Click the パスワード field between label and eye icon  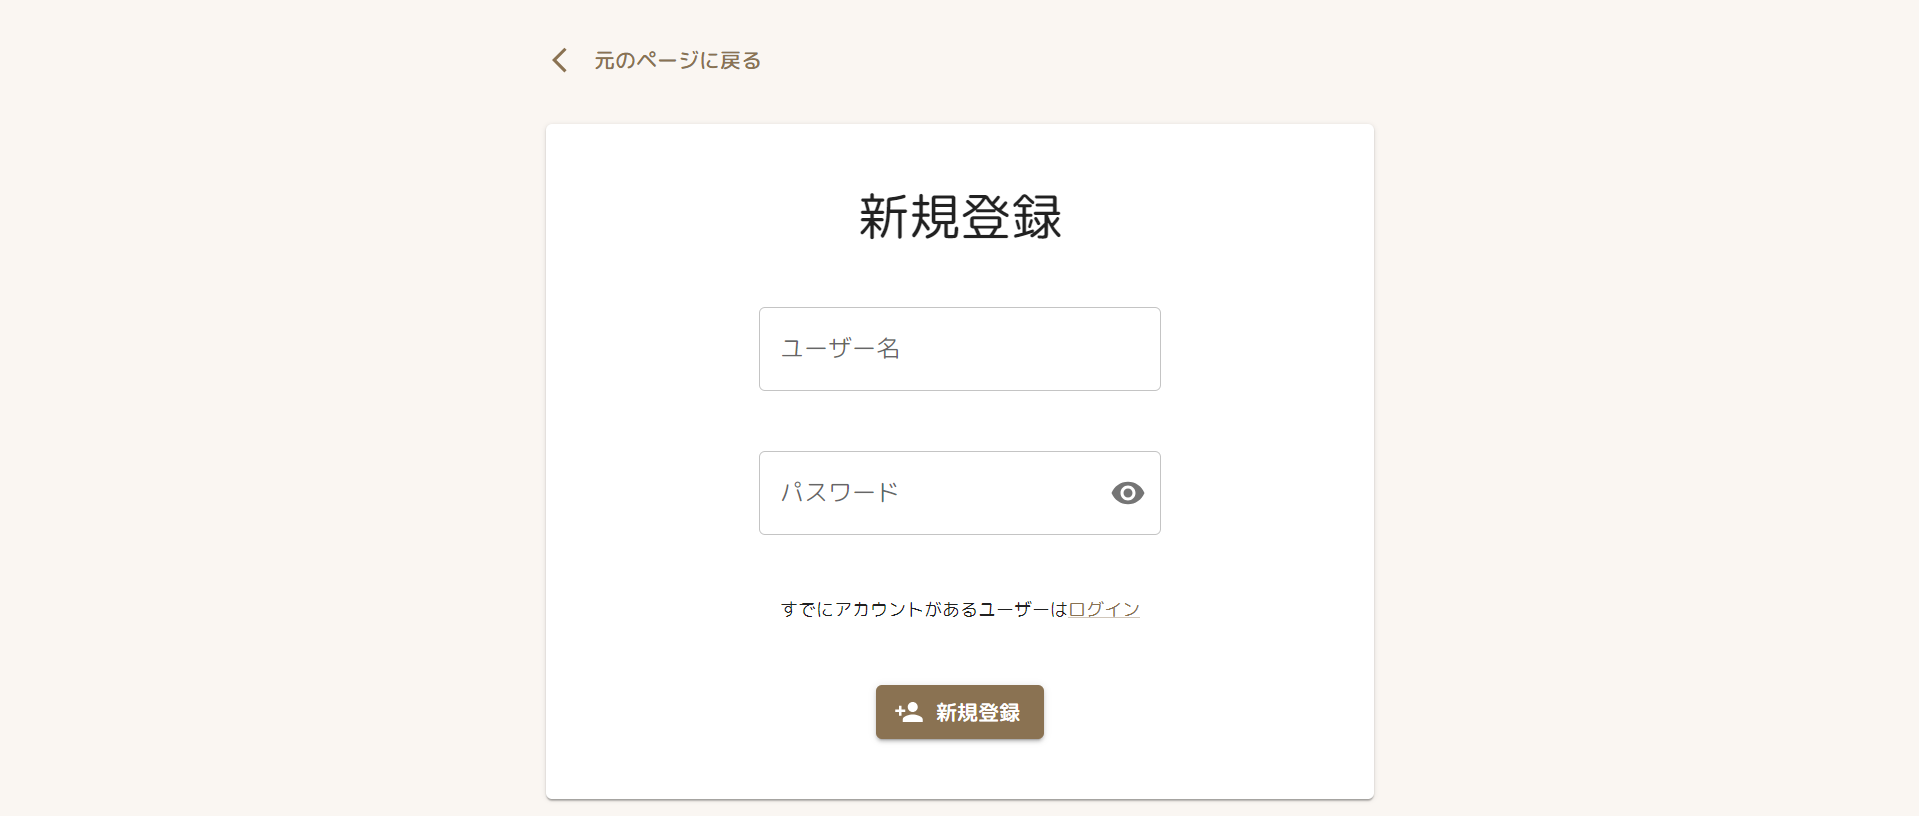[x=1003, y=493]
